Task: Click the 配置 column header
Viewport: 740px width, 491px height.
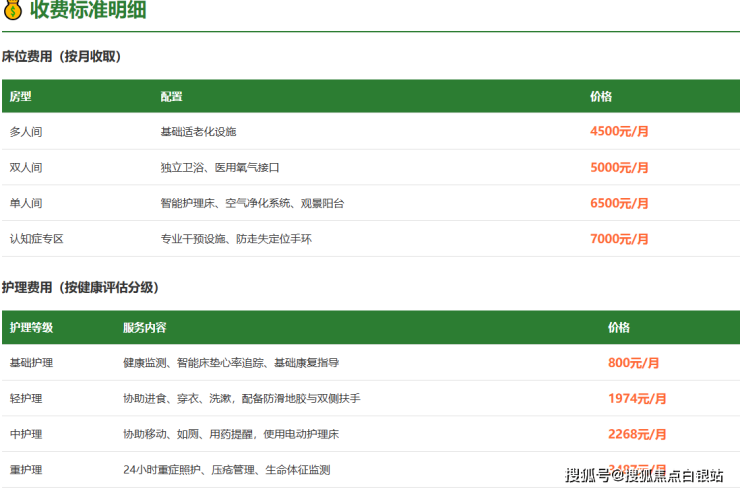Action: pos(171,97)
